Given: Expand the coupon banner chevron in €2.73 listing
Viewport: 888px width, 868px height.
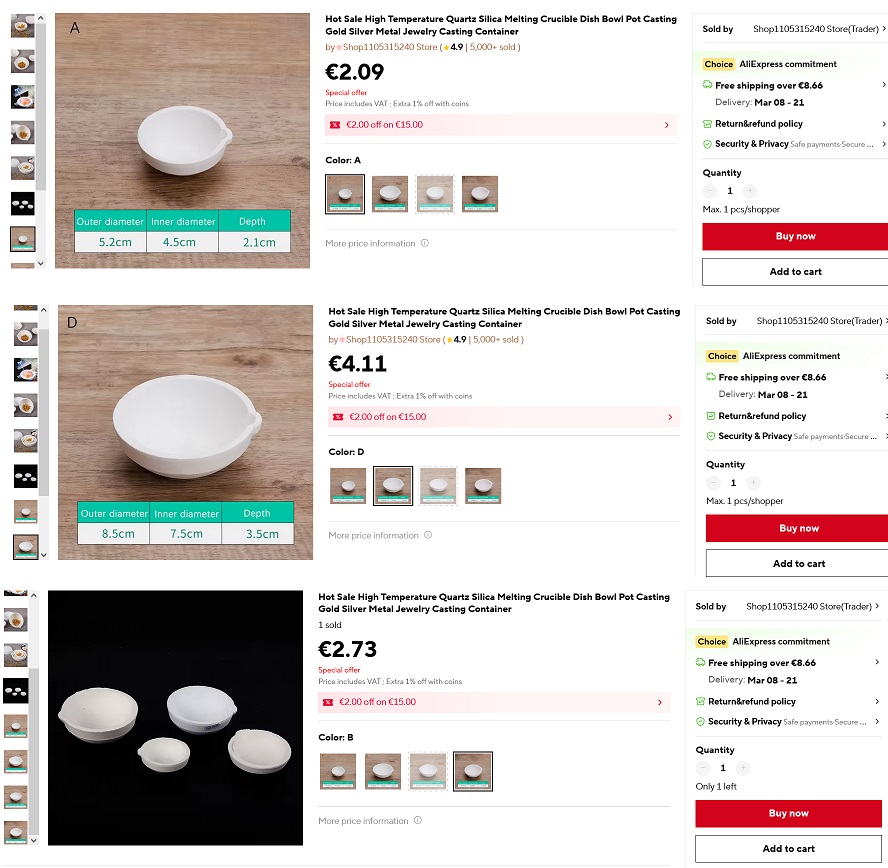Looking at the screenshot, I should coord(659,702).
